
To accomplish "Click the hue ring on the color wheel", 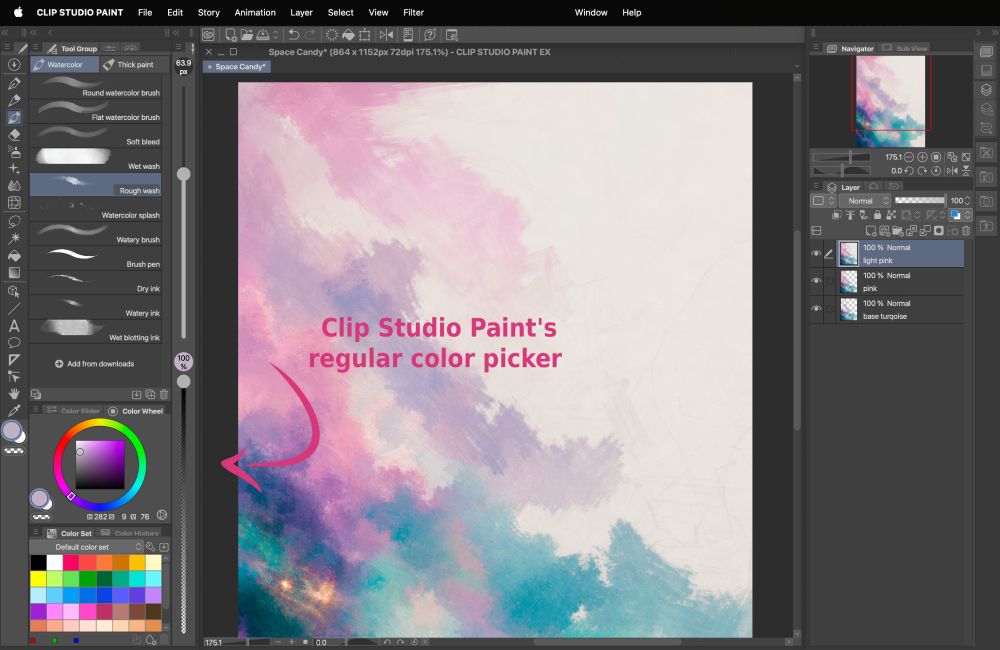I will [x=100, y=423].
